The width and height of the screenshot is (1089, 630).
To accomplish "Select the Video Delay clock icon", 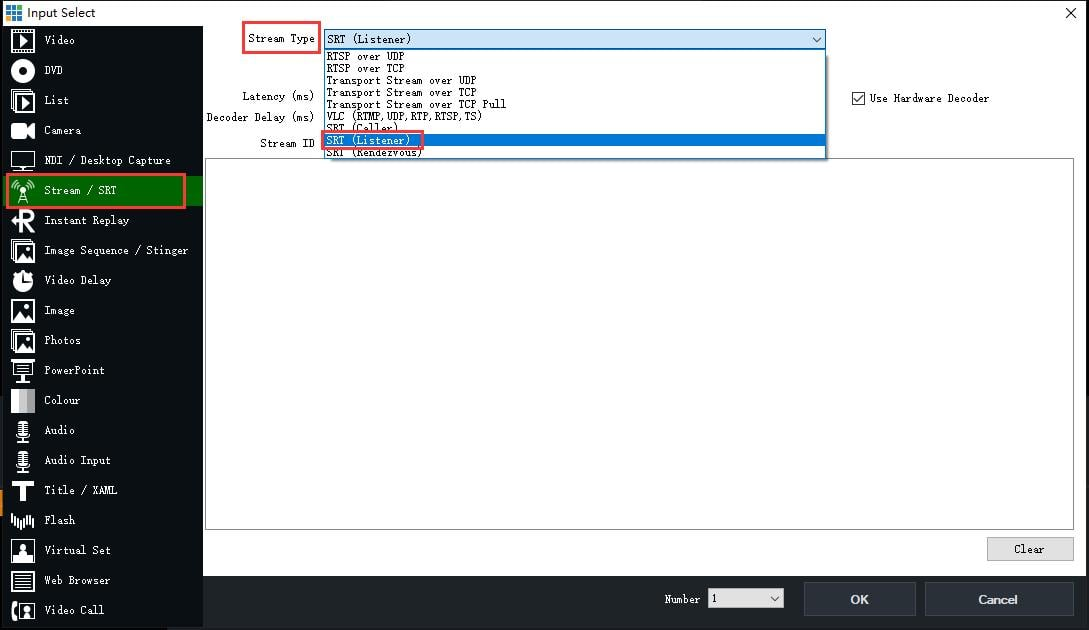I will (x=23, y=281).
